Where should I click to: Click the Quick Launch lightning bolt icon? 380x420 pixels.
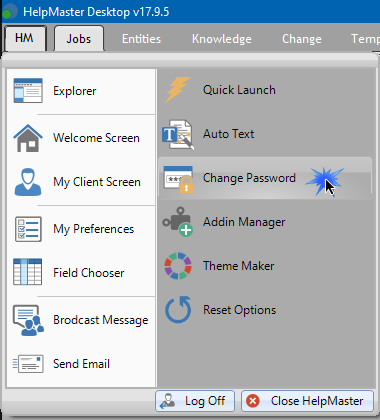tap(178, 90)
